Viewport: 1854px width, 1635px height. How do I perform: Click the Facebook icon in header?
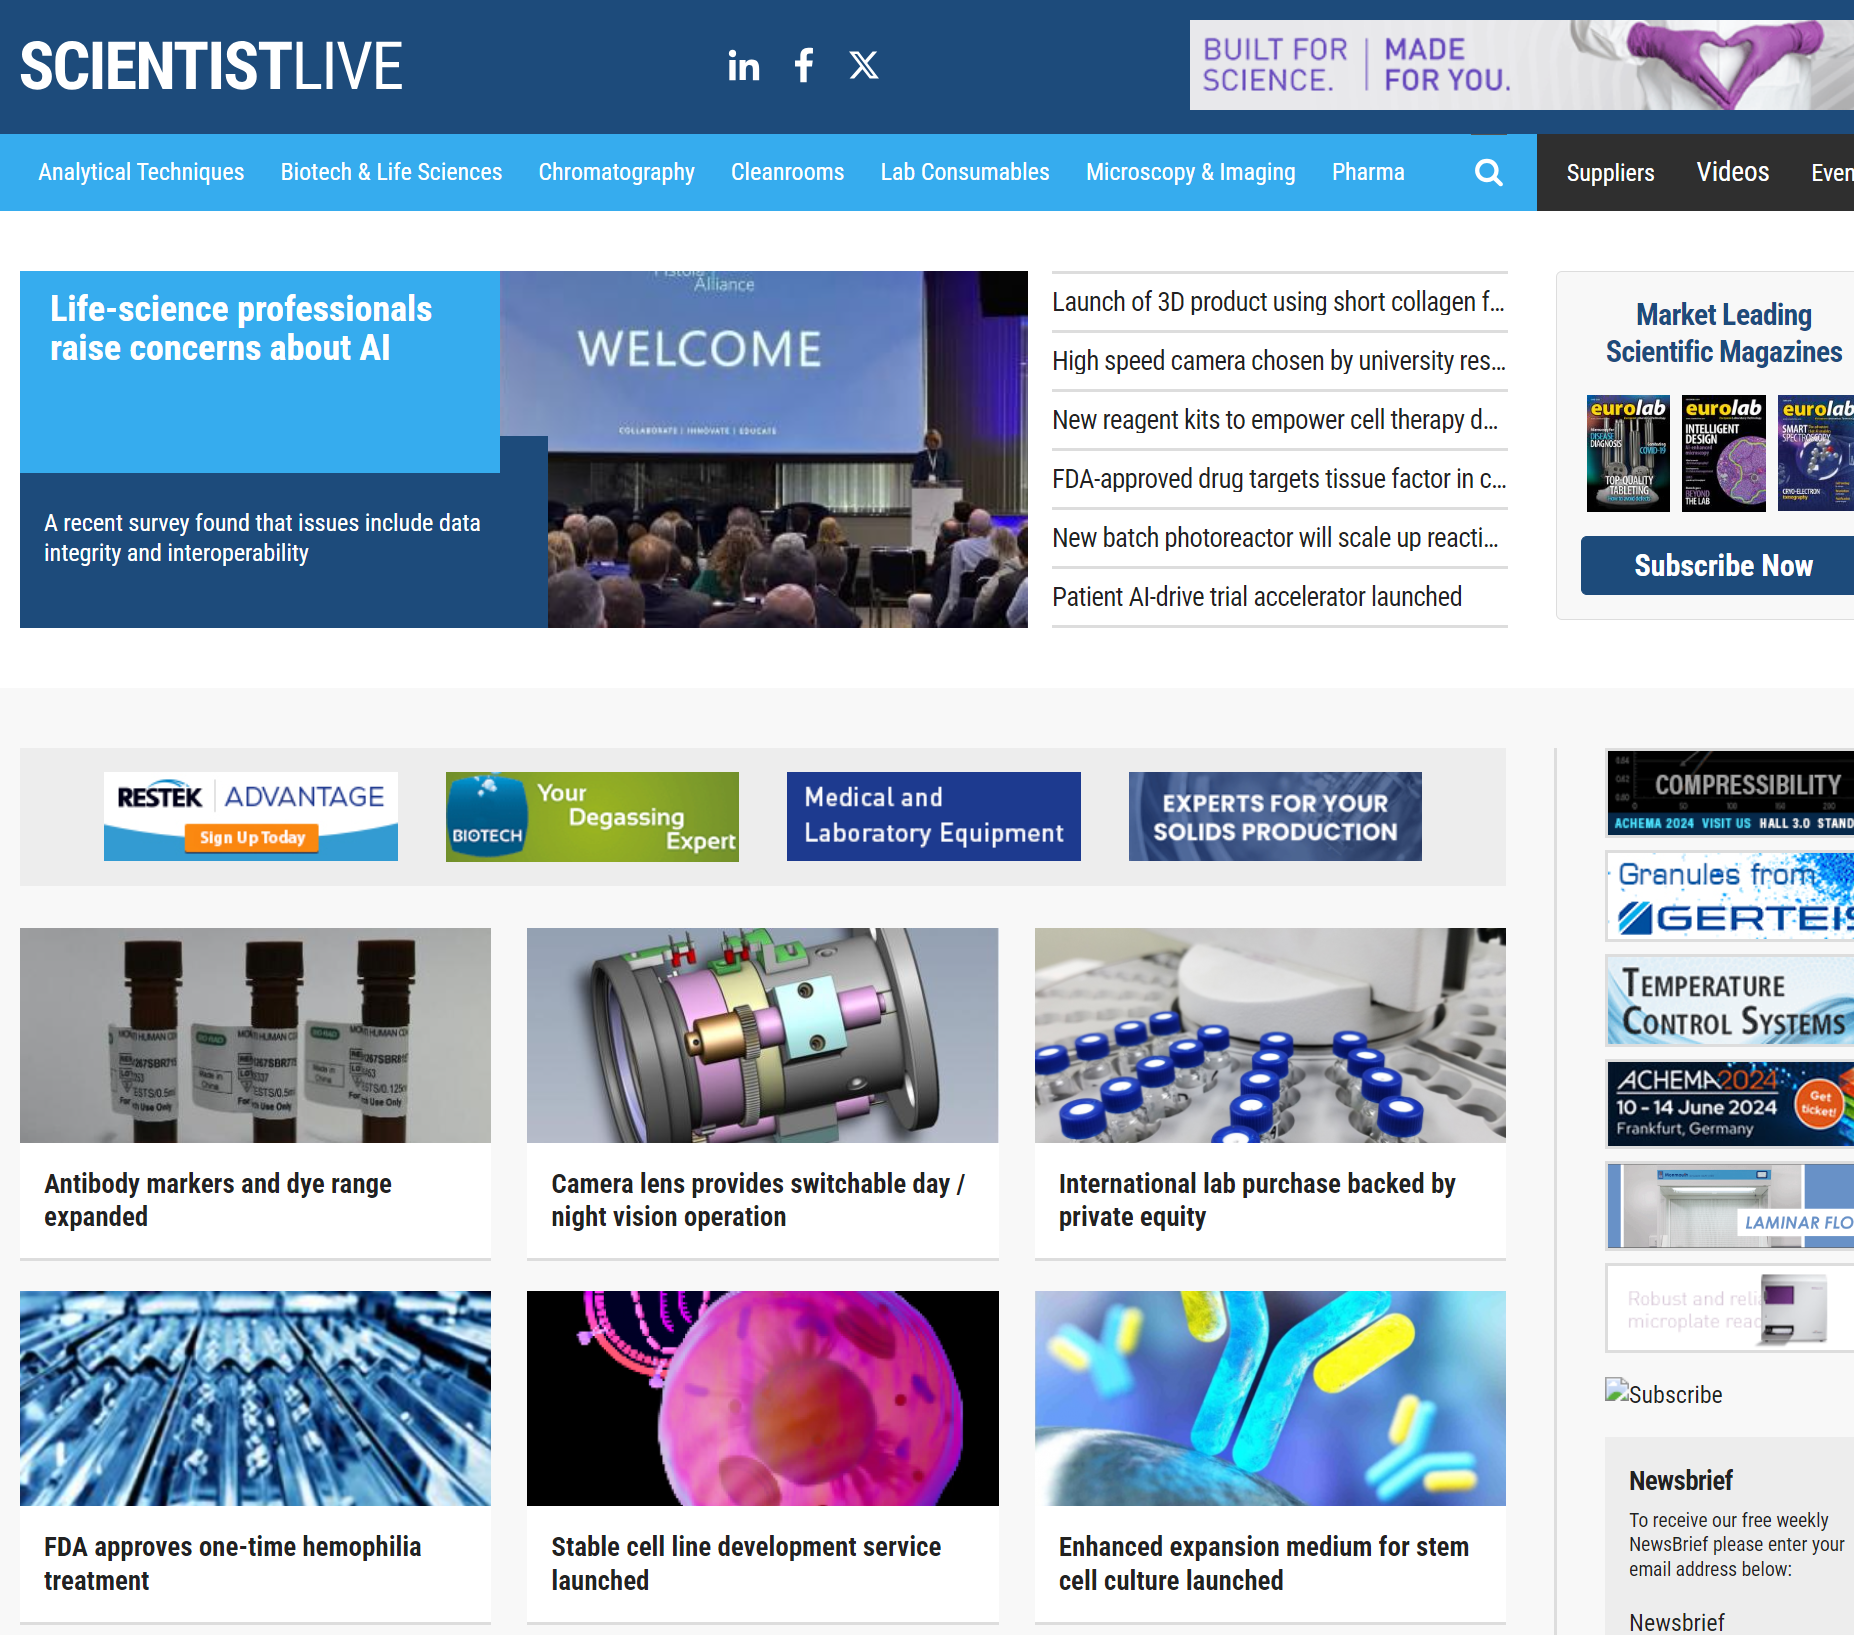(803, 66)
